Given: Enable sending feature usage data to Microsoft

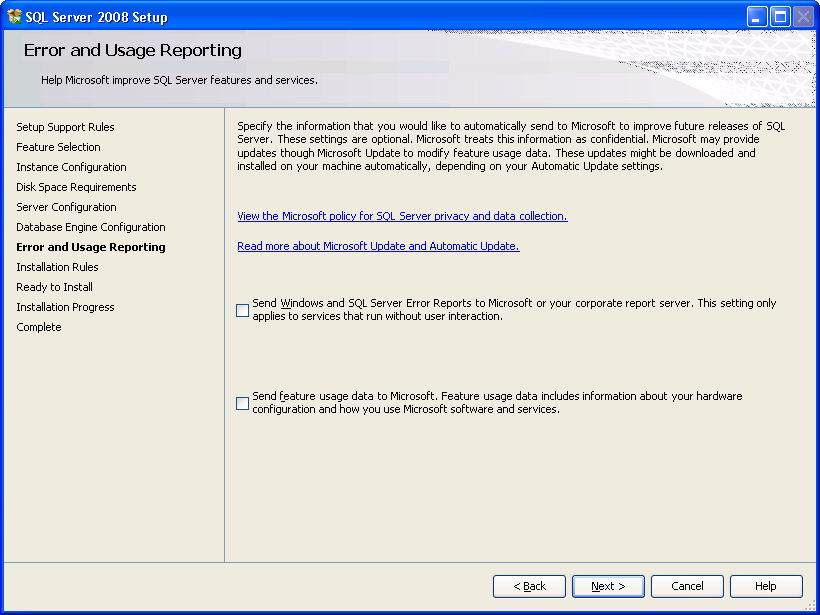Looking at the screenshot, I should click(242, 403).
